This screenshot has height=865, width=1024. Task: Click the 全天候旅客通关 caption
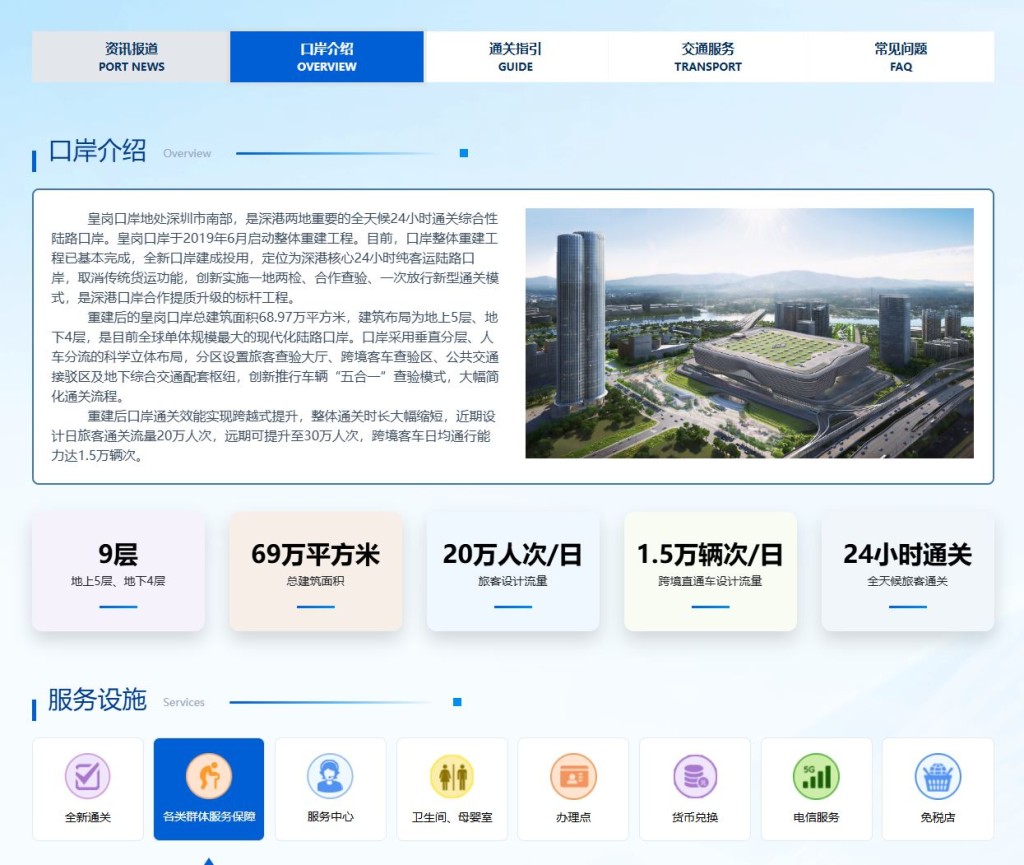(x=908, y=581)
